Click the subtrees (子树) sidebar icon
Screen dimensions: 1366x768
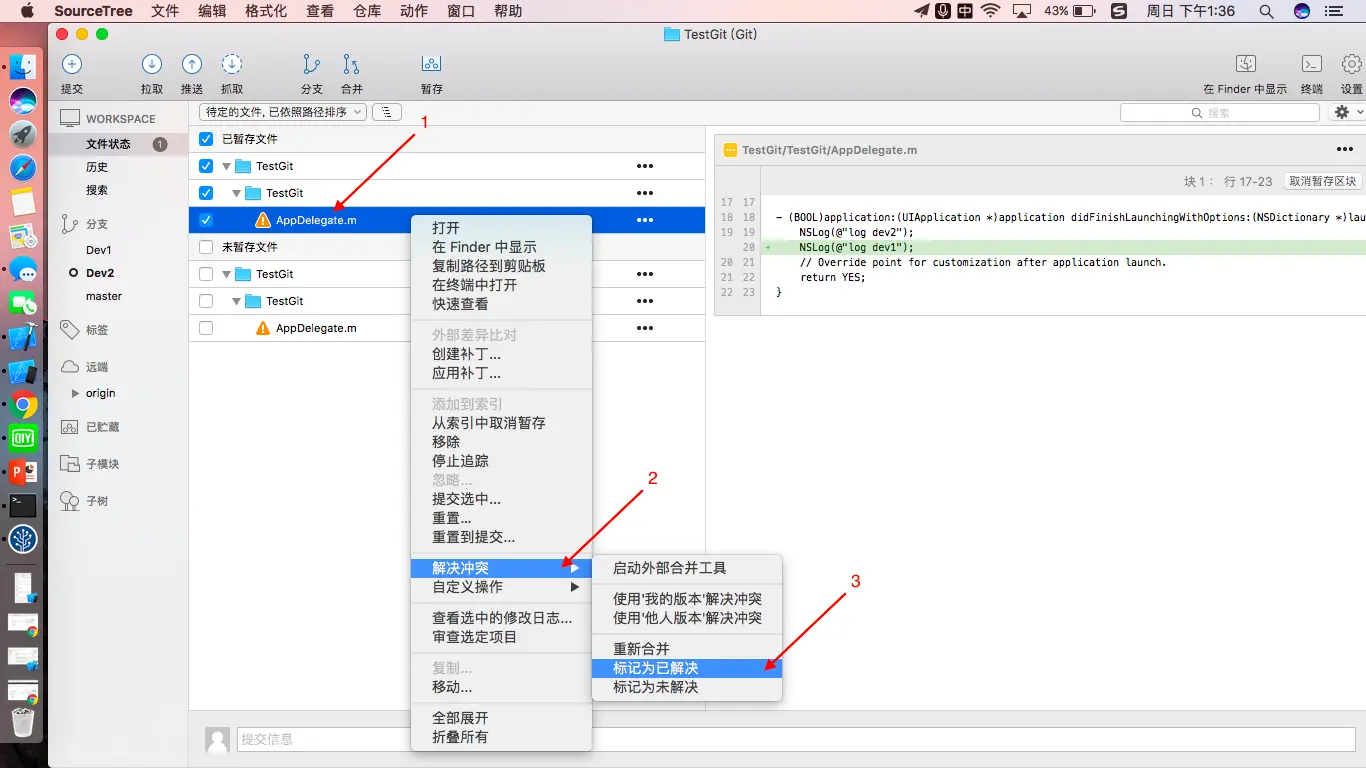pos(69,501)
